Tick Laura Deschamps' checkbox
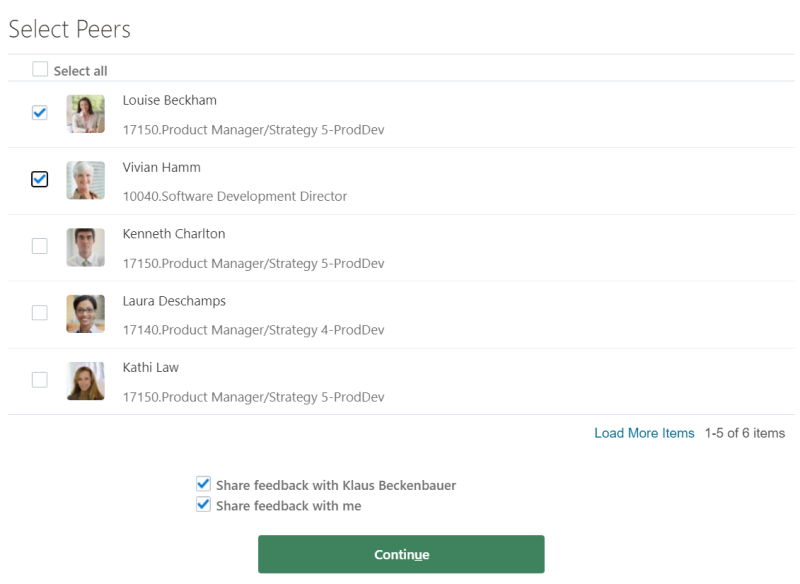Image resolution: width=800 pixels, height=584 pixels. coord(40,313)
